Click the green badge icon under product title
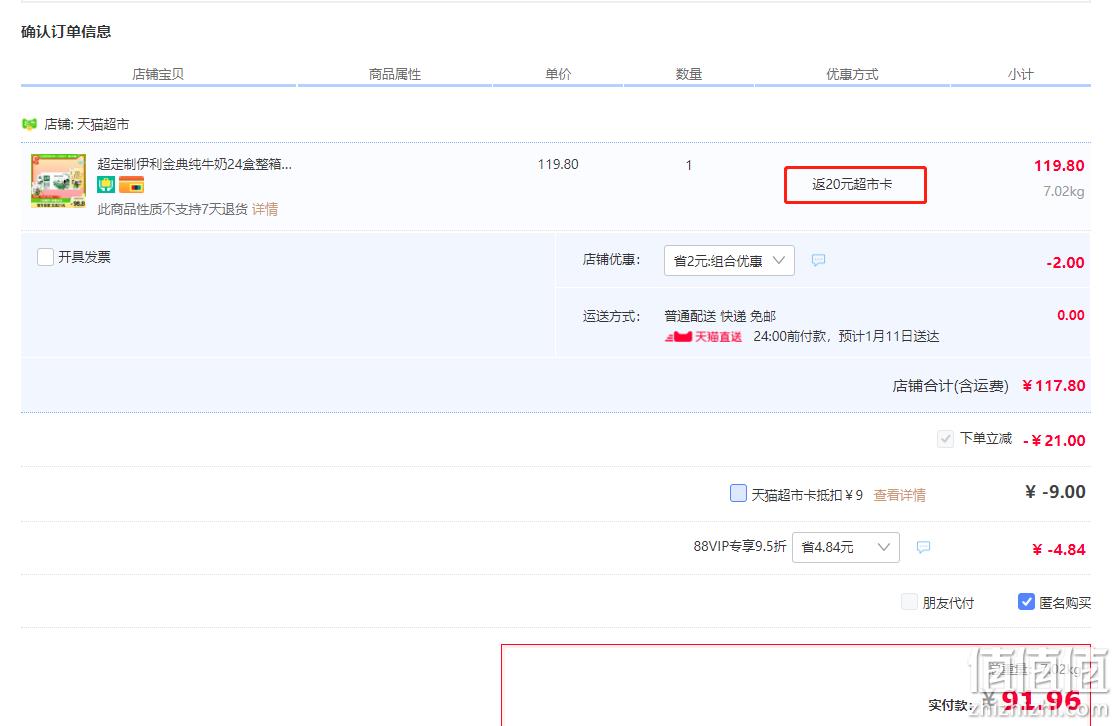The width and height of the screenshot is (1118, 726). [106, 185]
